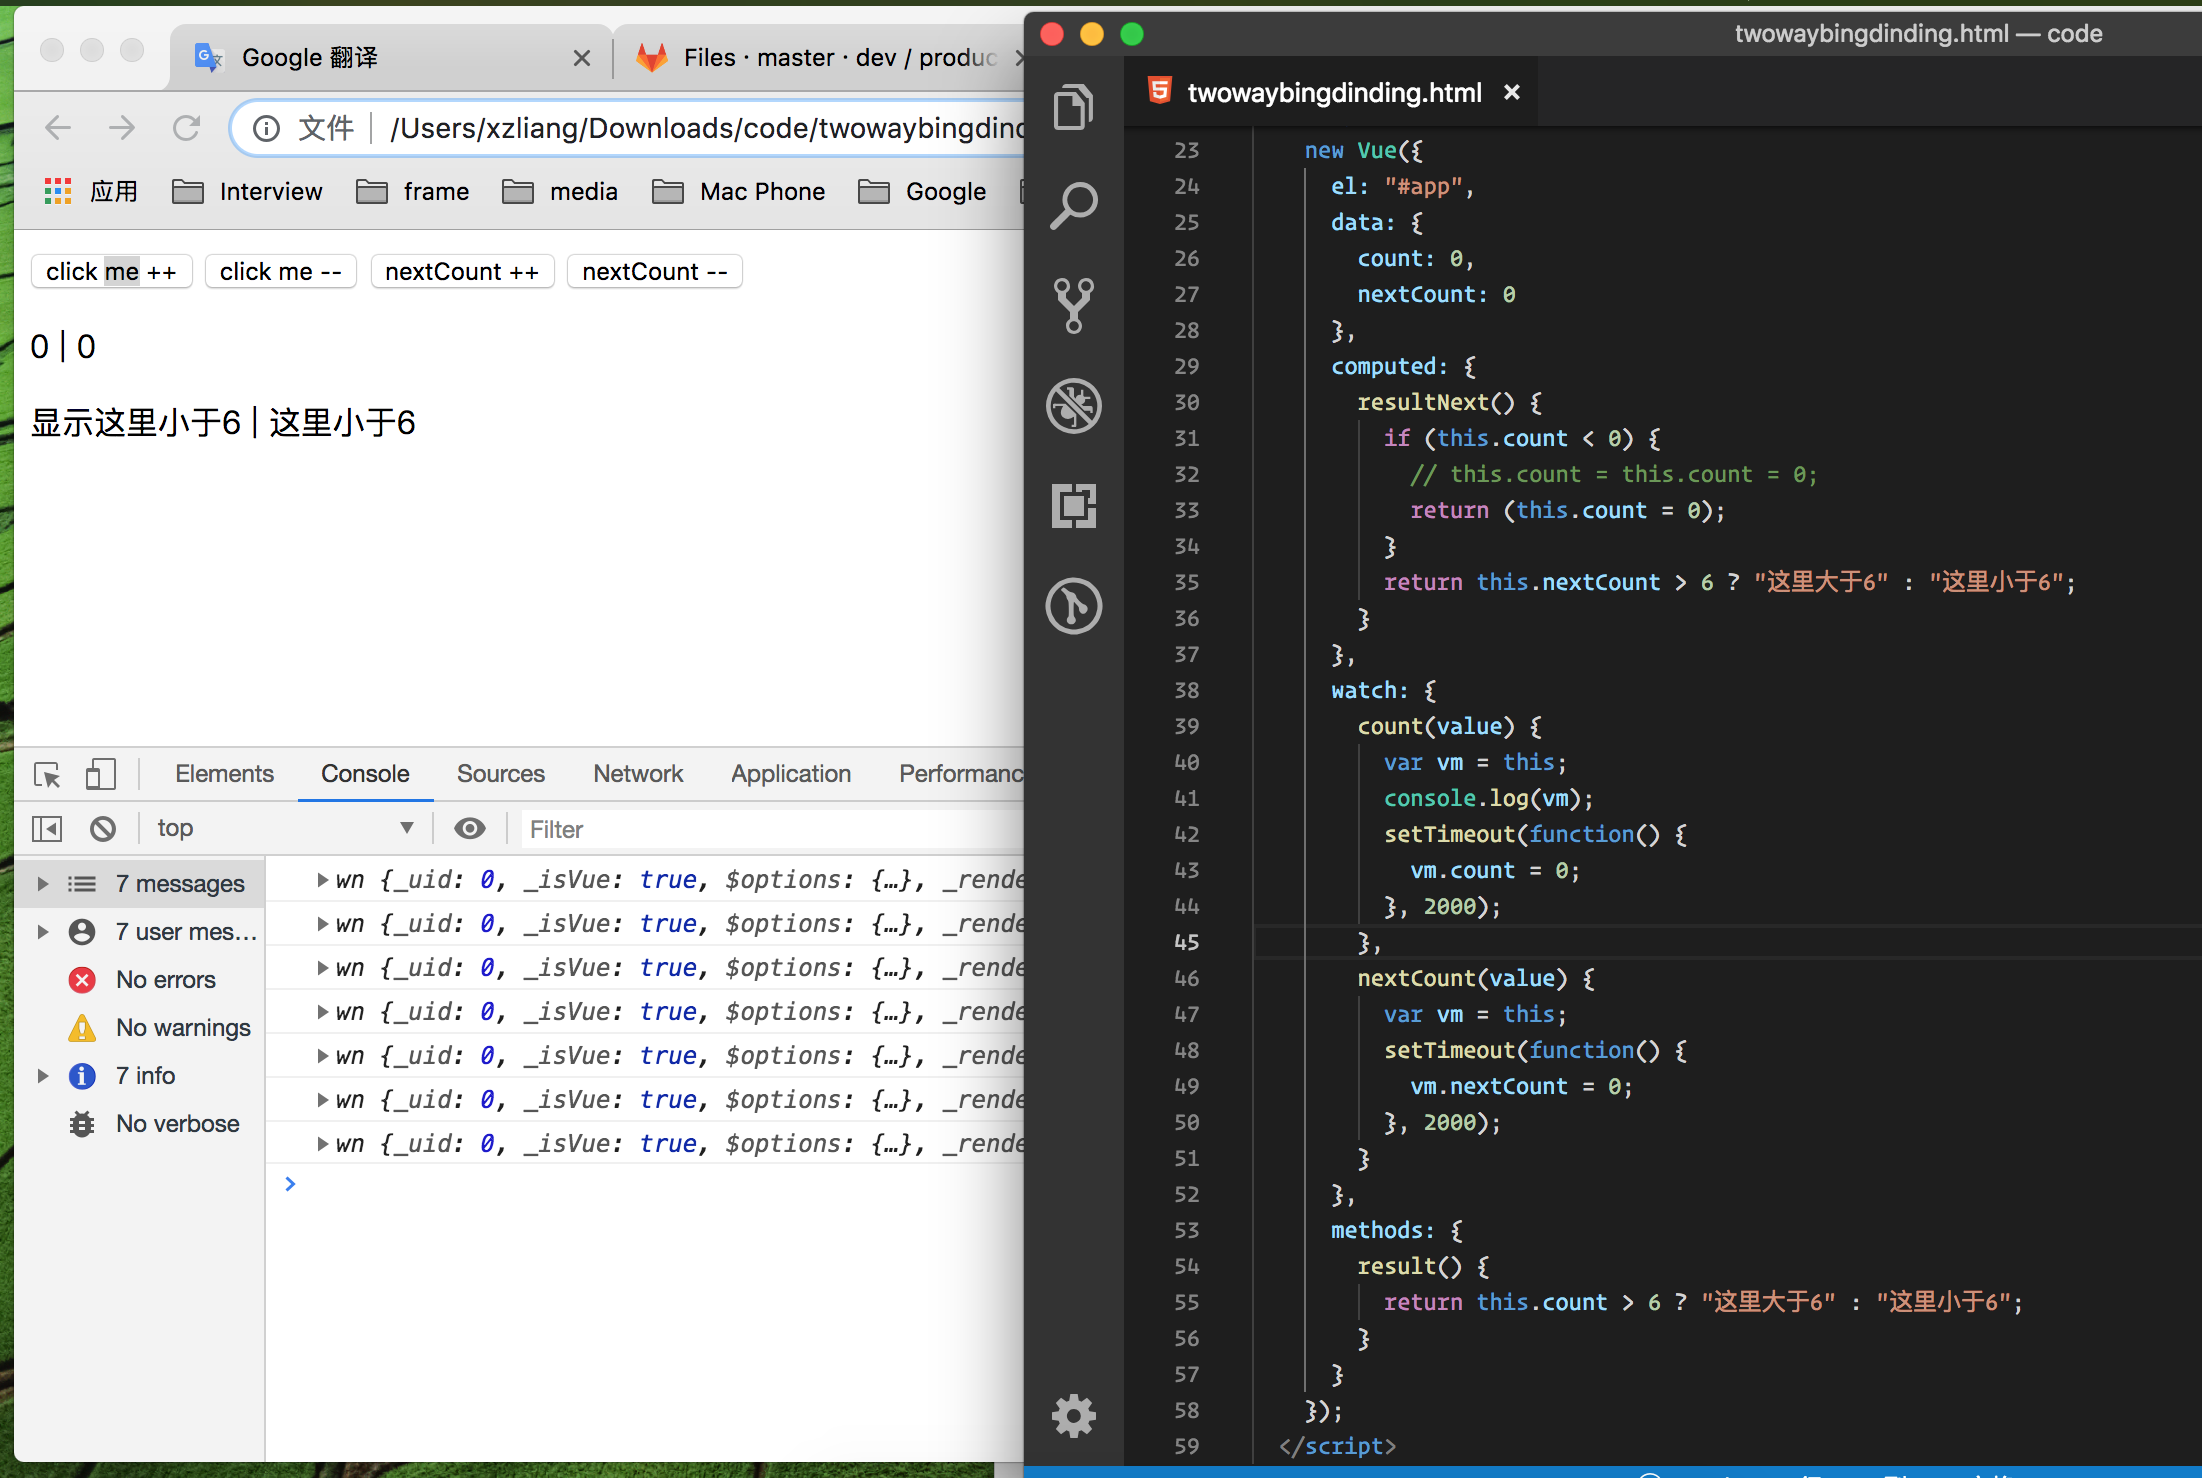Open the Extensions panel icon
Image resolution: width=2202 pixels, height=1478 pixels.
[1073, 506]
